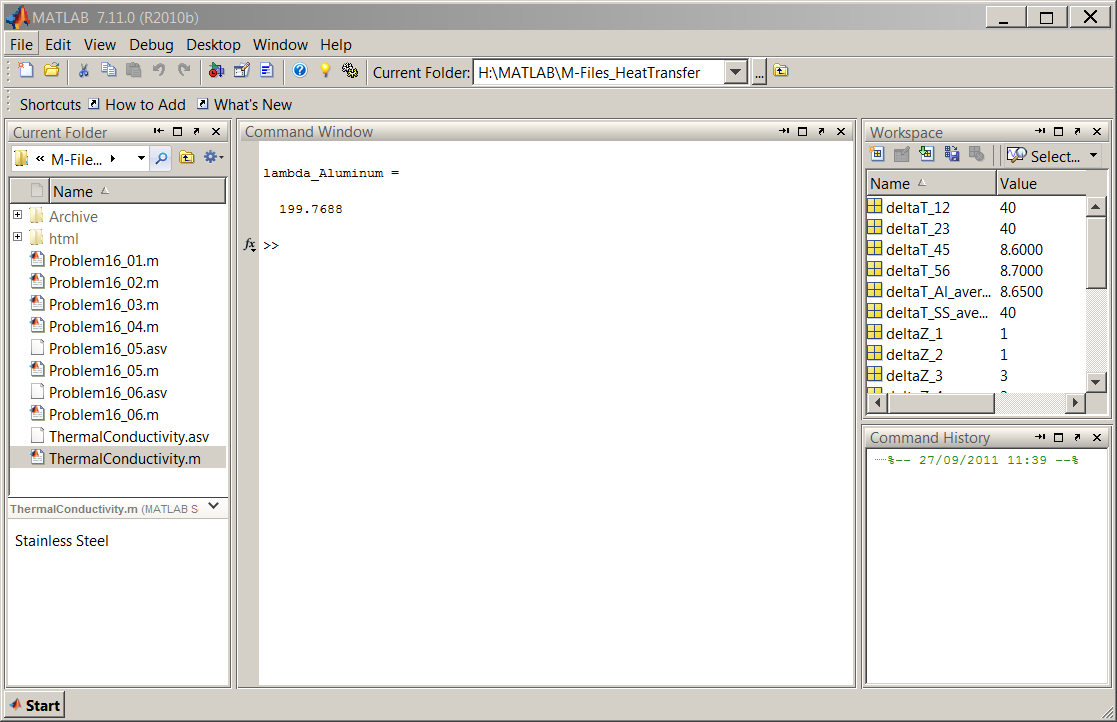Open the plot Select... dropdown arrow
The width and height of the screenshot is (1117, 722).
tap(1093, 155)
